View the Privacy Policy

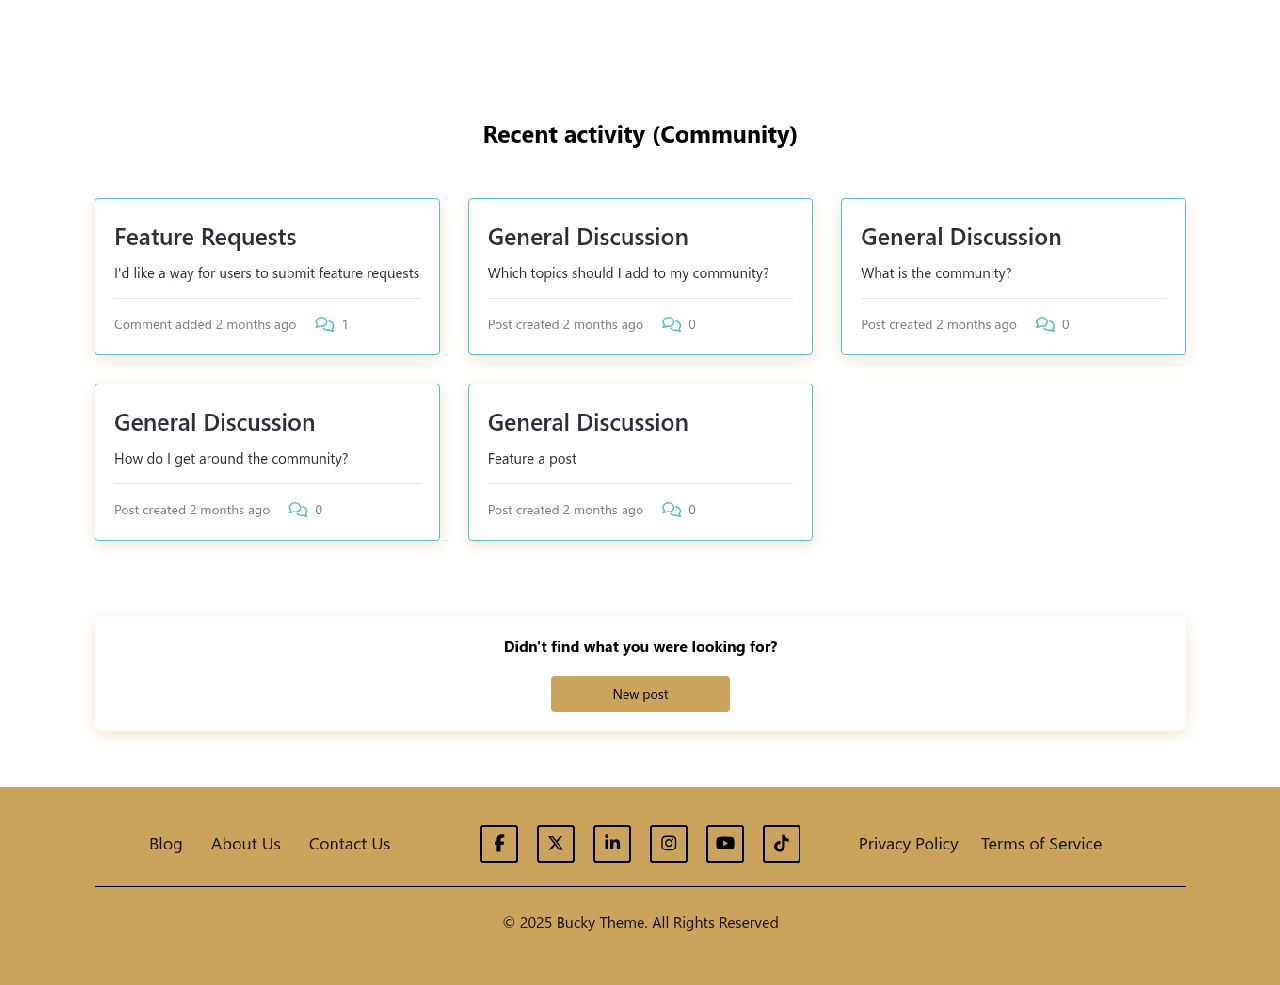908,844
